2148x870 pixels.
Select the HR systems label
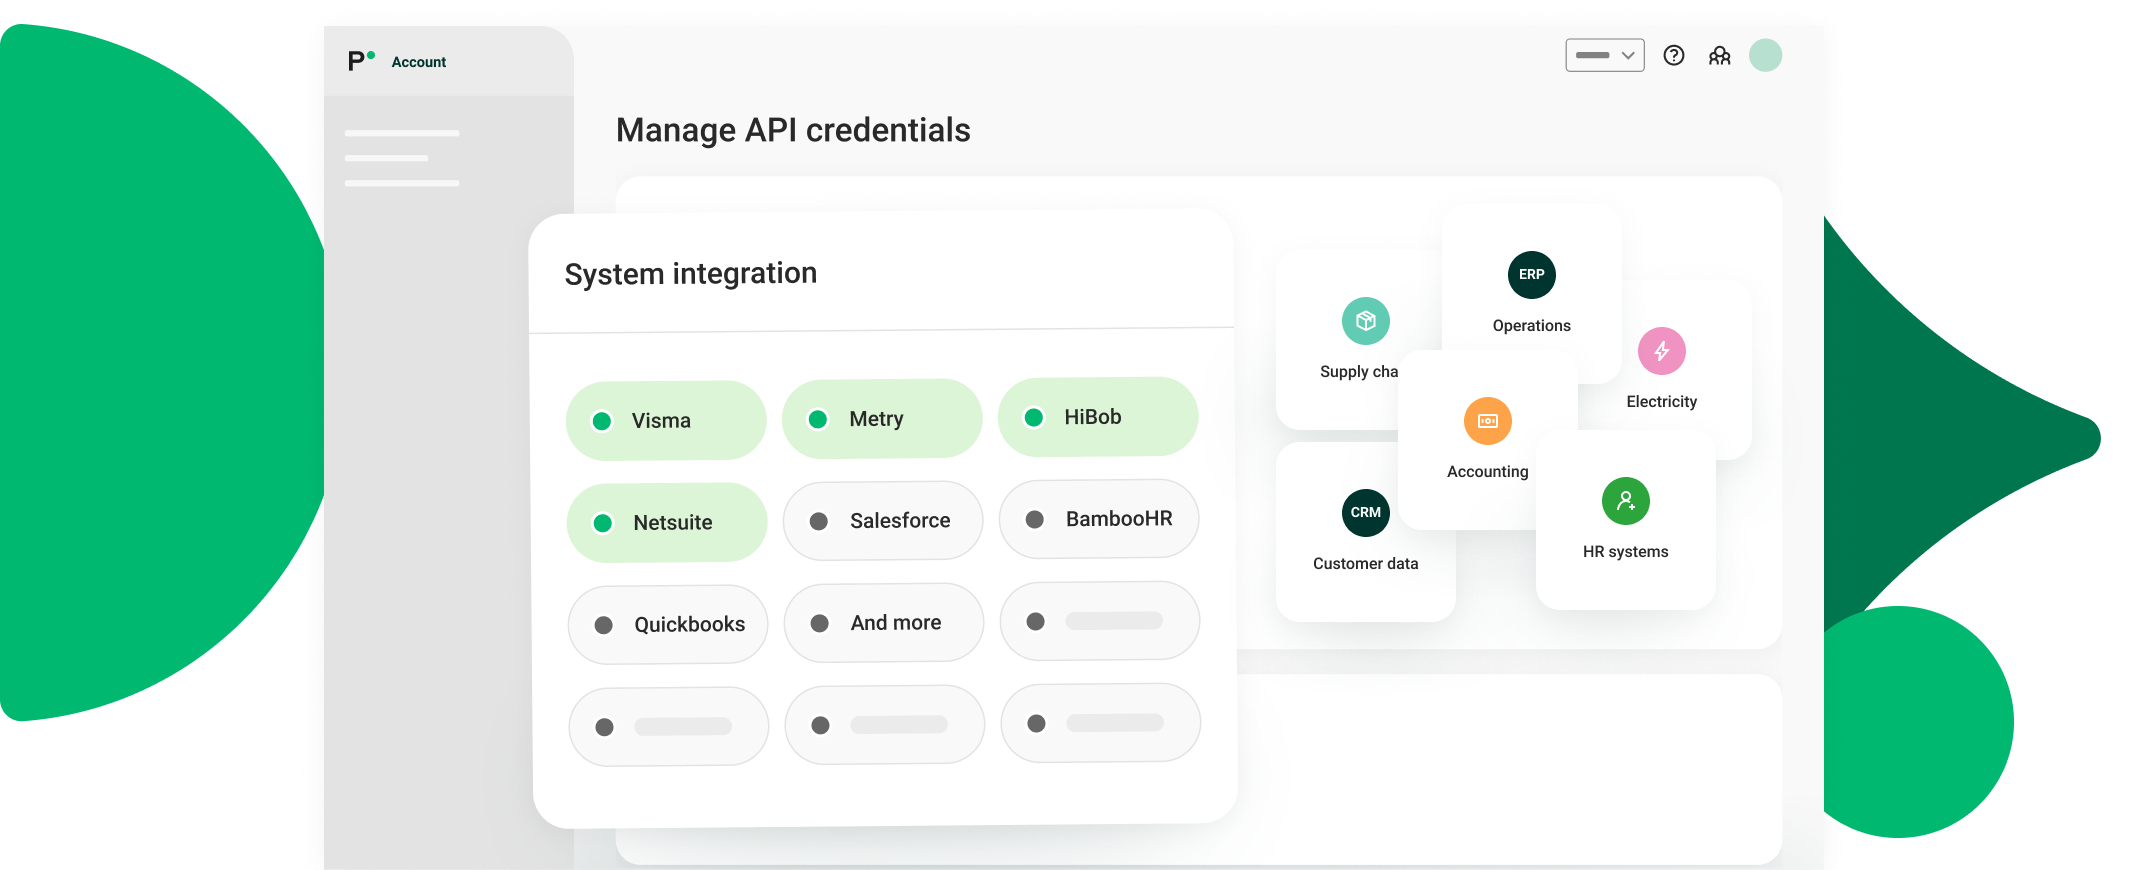(1626, 552)
